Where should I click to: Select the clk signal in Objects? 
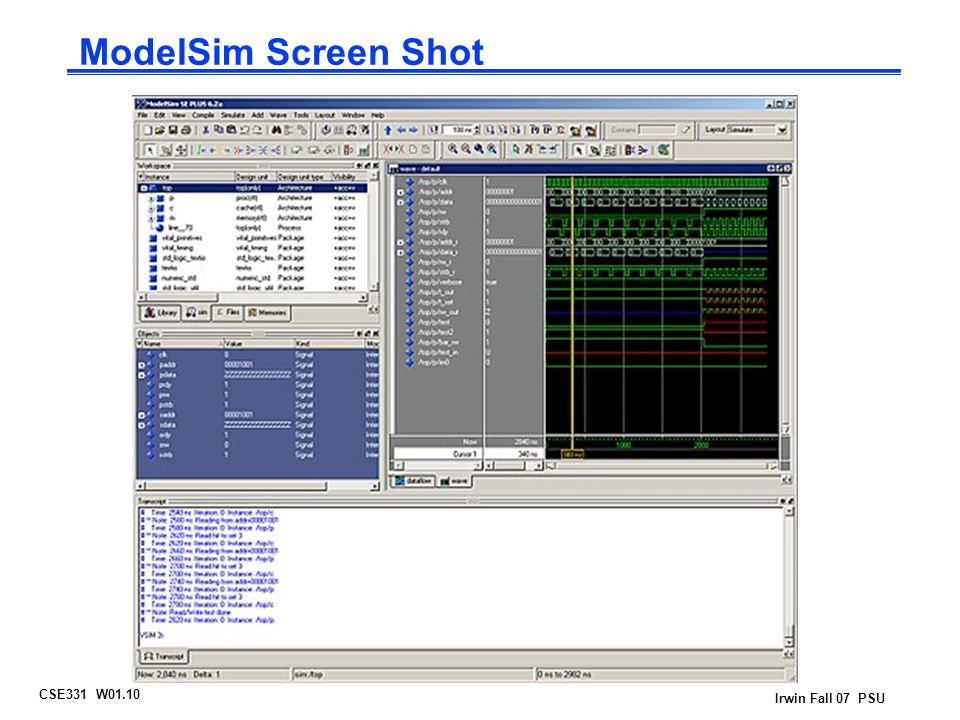pyautogui.click(x=258, y=354)
